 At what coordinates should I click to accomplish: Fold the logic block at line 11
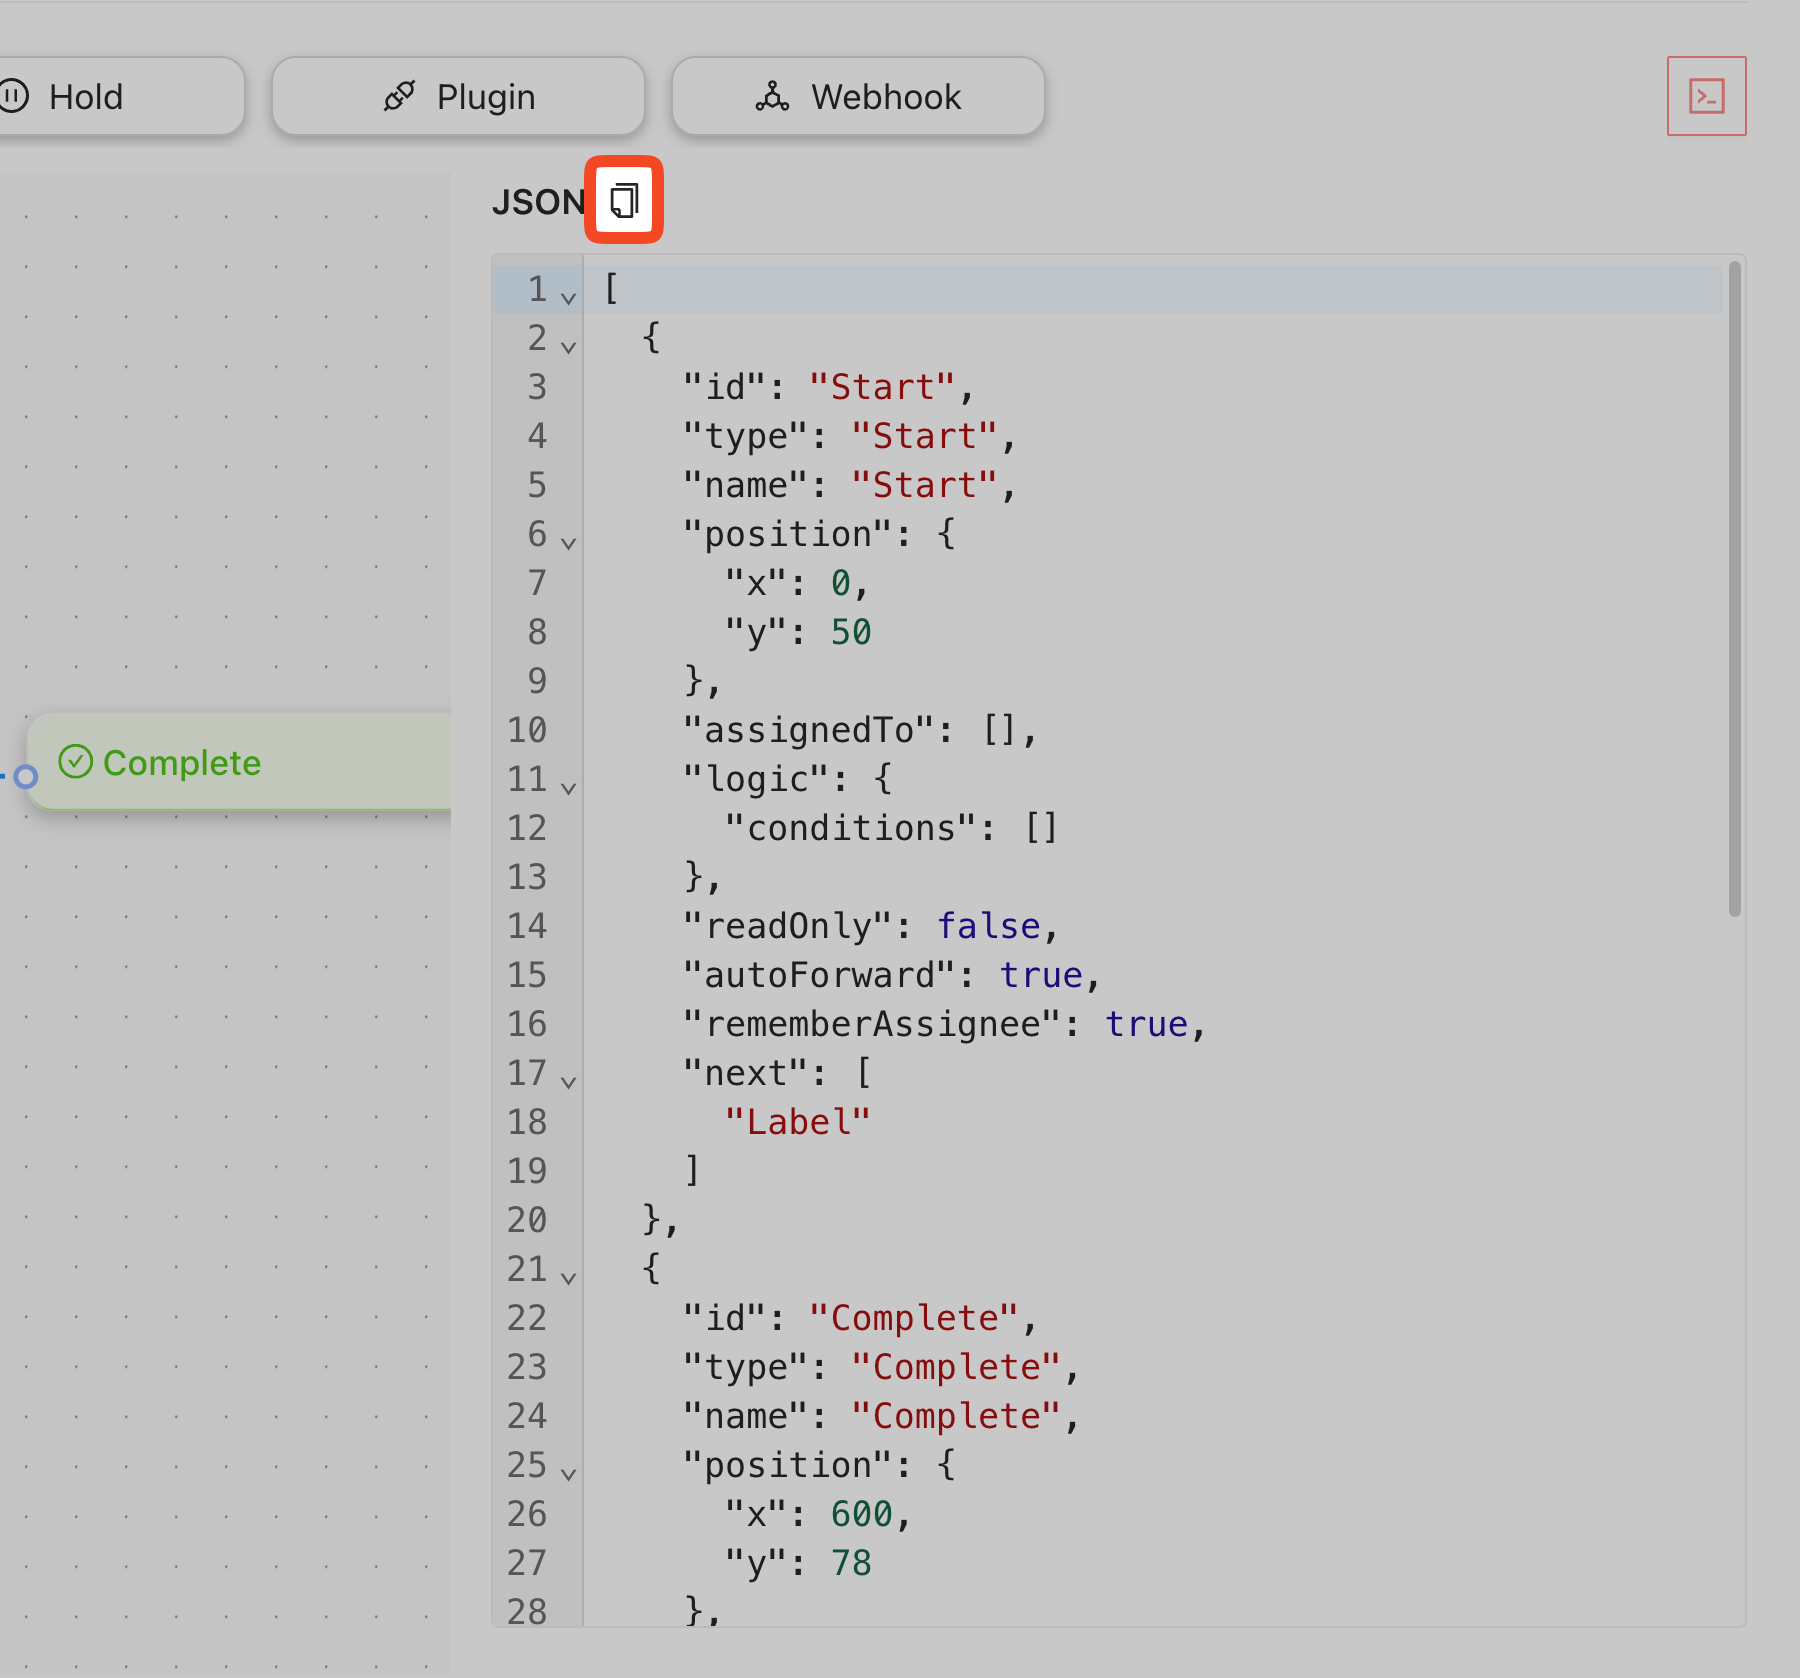coord(569,788)
